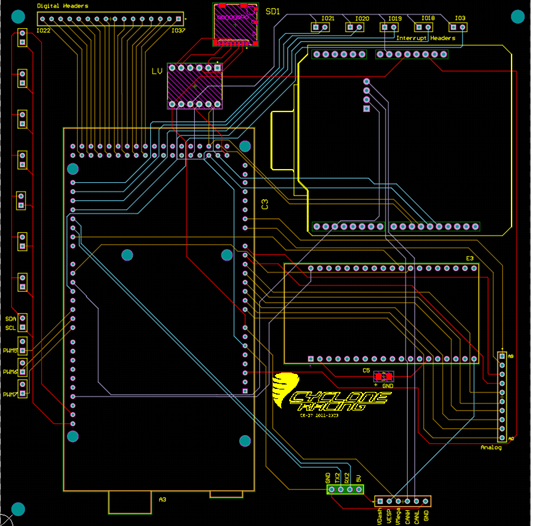Screen dimensions: 533x526
Task: Select the pad above the CANH label
Action: click(407, 501)
